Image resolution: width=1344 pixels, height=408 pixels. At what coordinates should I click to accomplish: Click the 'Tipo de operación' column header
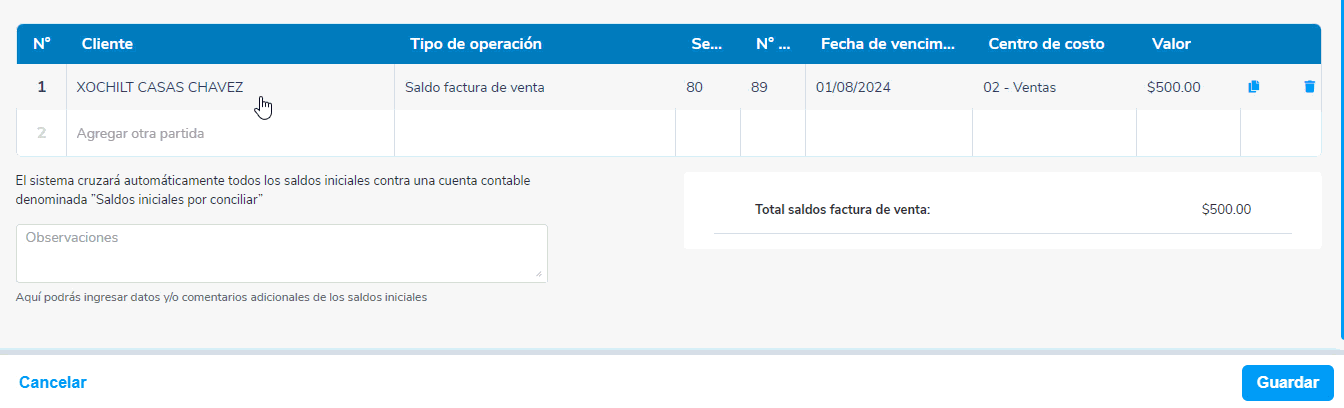(476, 44)
